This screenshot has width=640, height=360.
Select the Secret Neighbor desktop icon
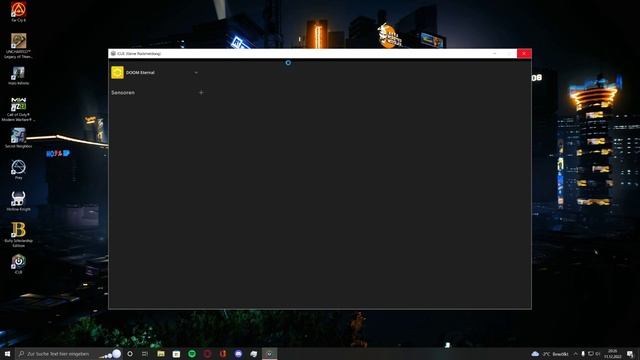point(18,138)
